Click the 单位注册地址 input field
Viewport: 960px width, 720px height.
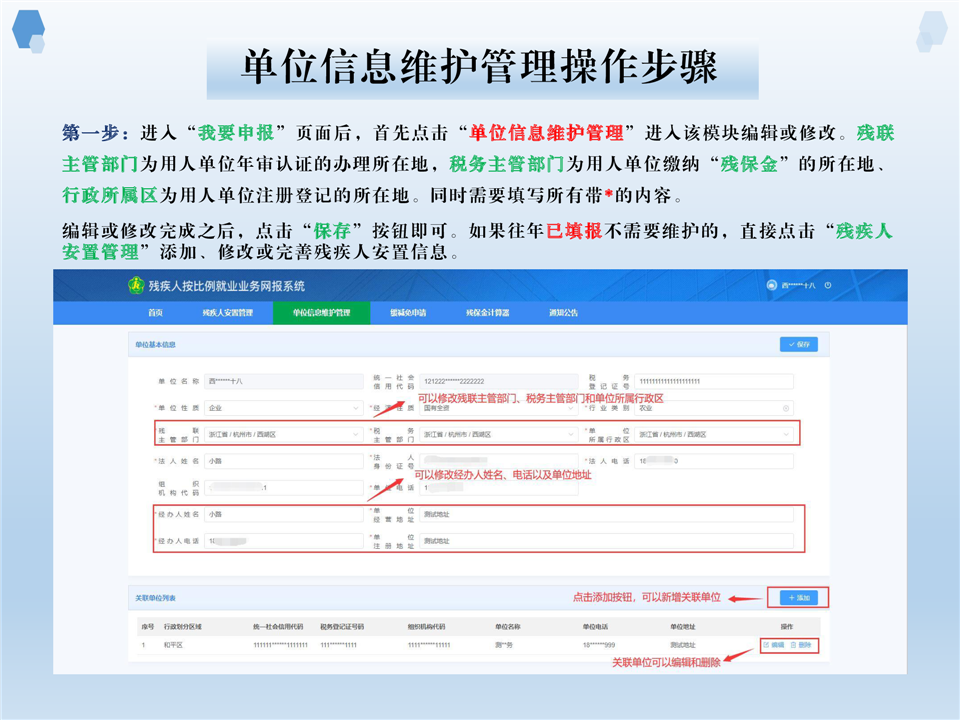point(606,541)
